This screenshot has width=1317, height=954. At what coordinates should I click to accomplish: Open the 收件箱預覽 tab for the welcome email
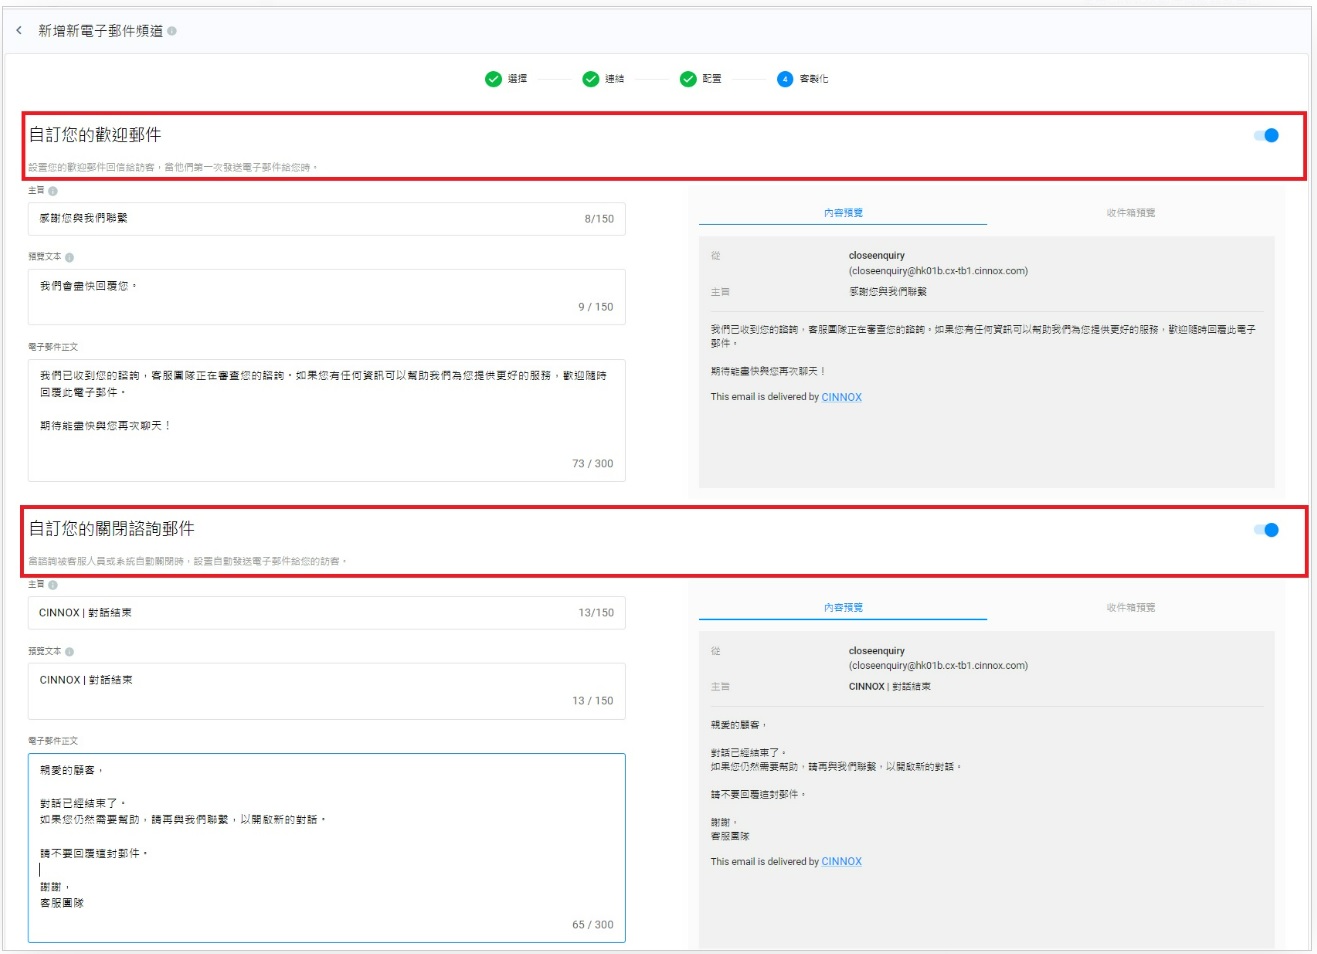[x=1131, y=213]
